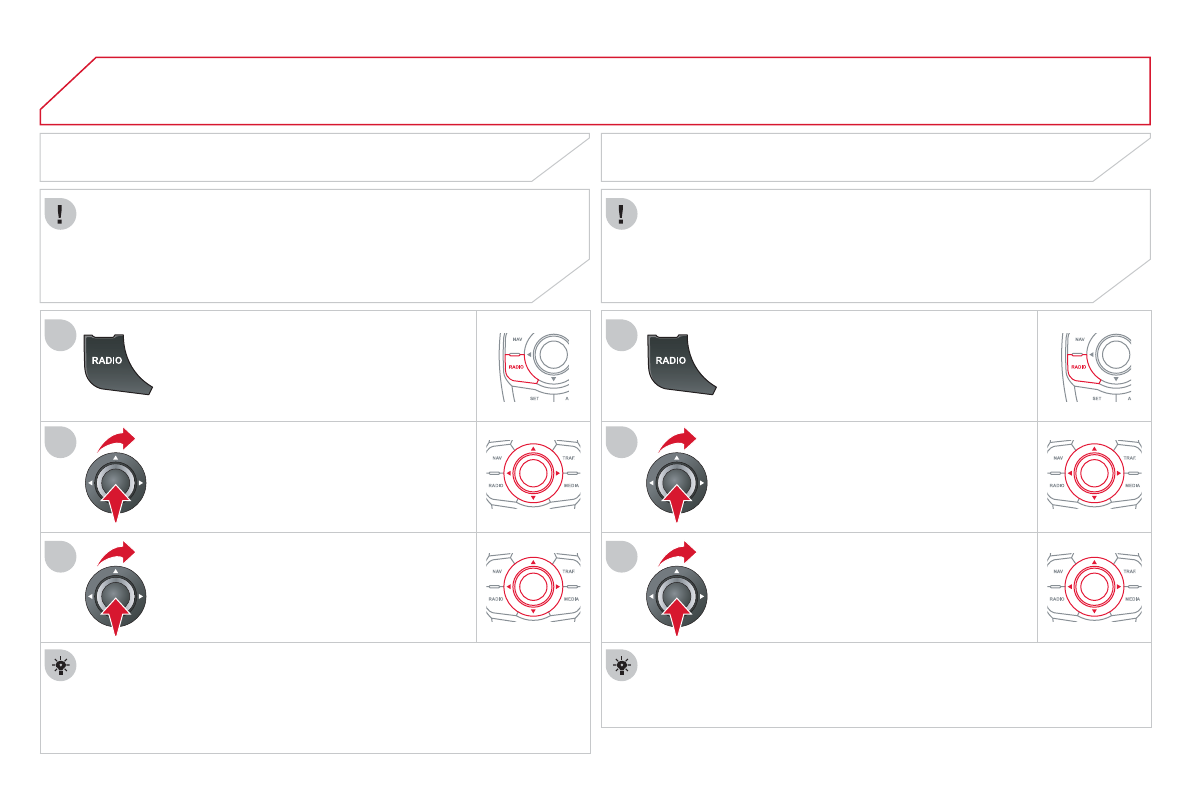Click the exclamation warning icon in left column
The height and width of the screenshot is (794, 1191).
coord(62,214)
